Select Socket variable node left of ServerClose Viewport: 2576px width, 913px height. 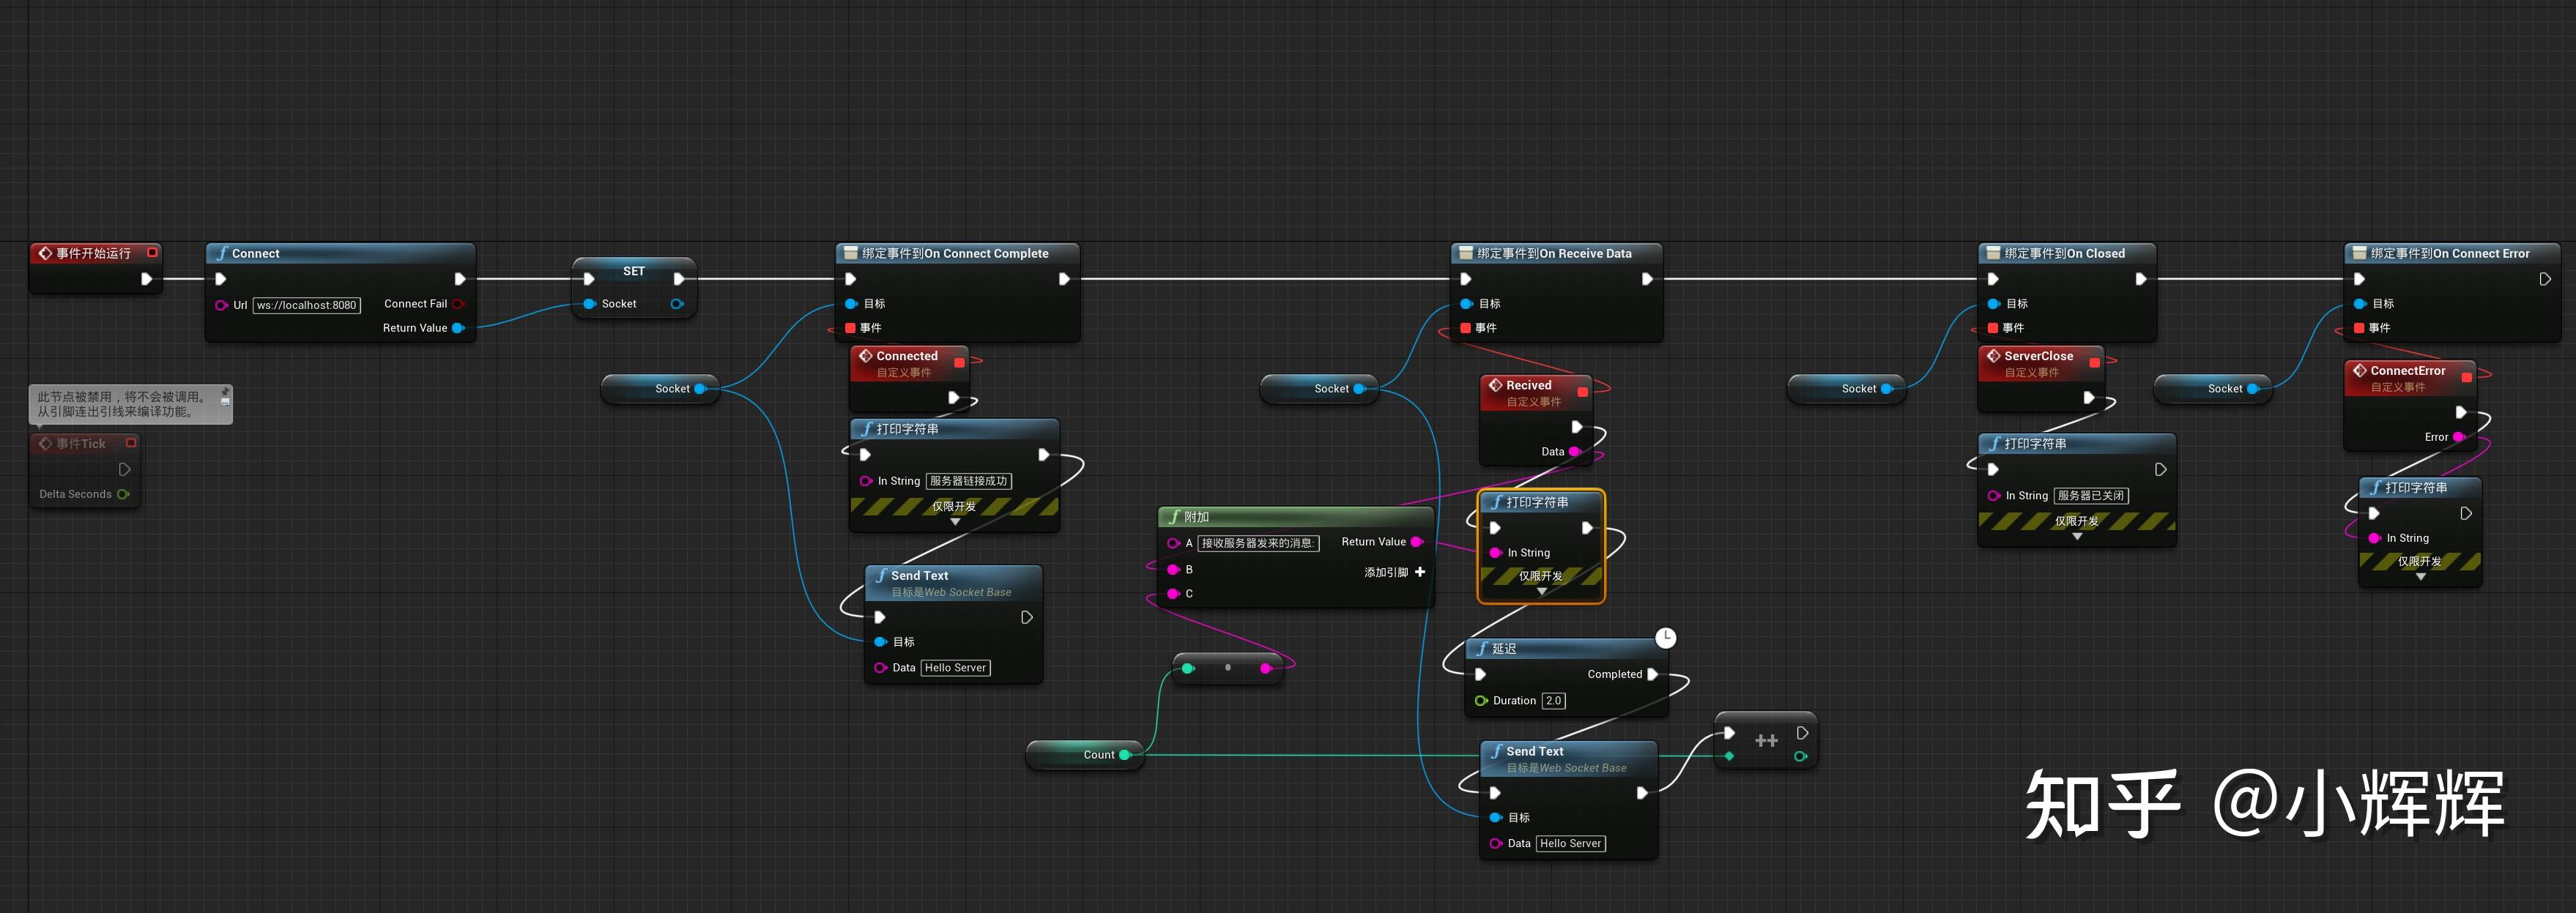pyautogui.click(x=1846, y=389)
